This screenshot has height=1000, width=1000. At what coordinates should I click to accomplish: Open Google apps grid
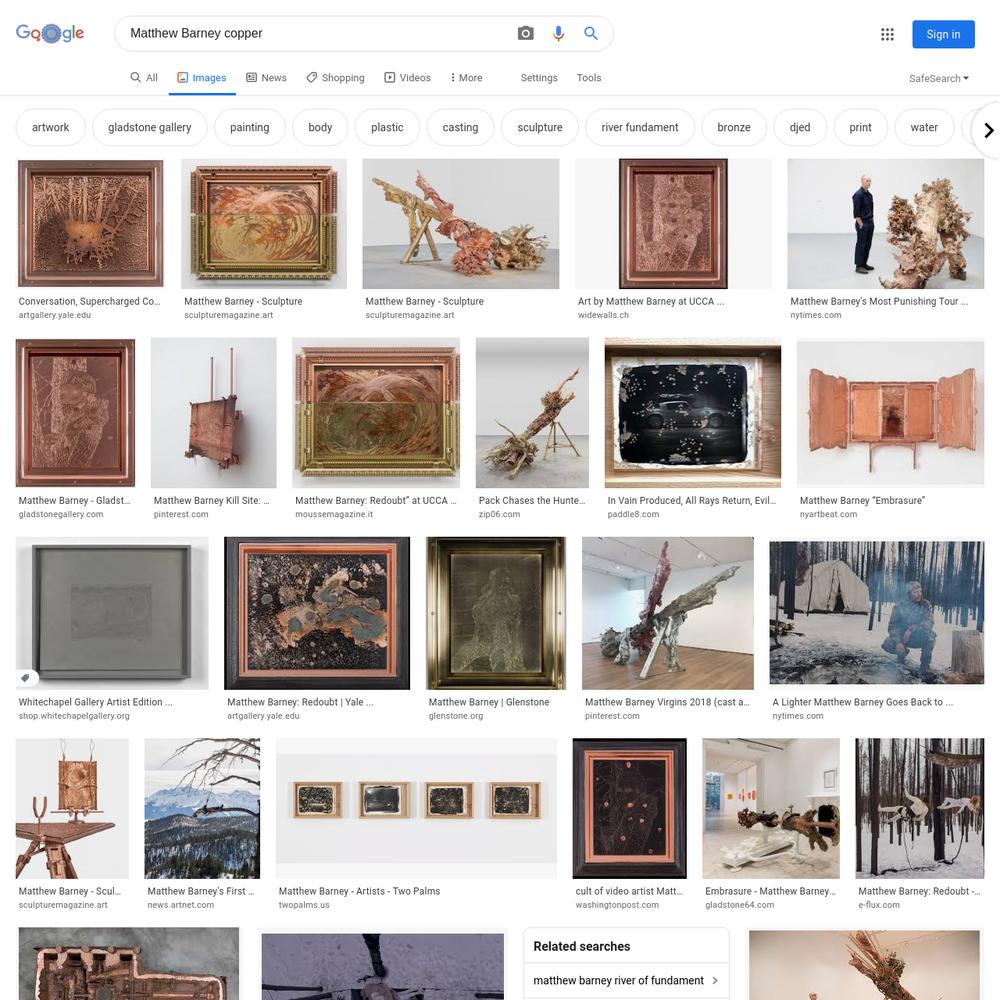[887, 34]
